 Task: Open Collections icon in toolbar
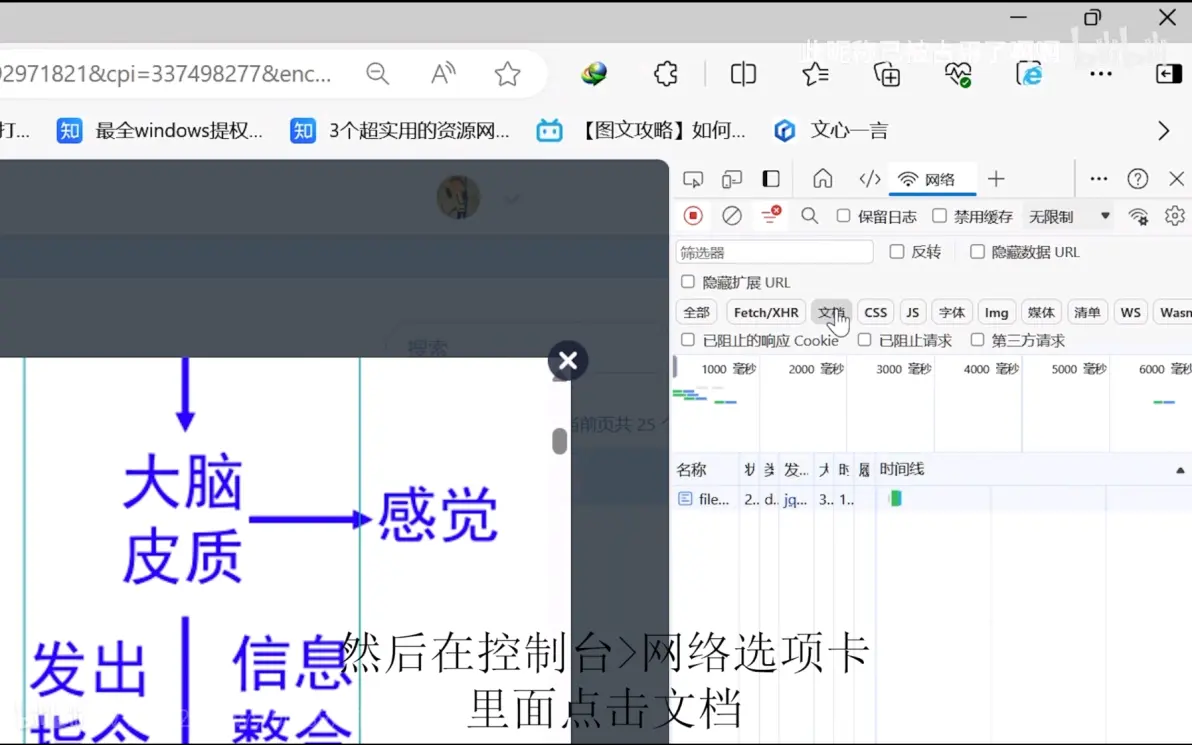pyautogui.click(x=886, y=74)
